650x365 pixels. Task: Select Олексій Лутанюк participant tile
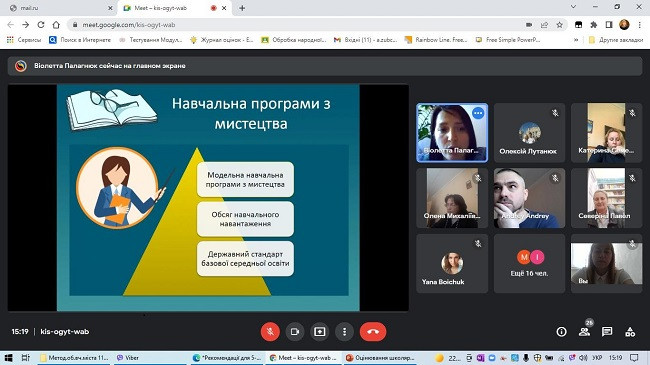[x=529, y=133]
